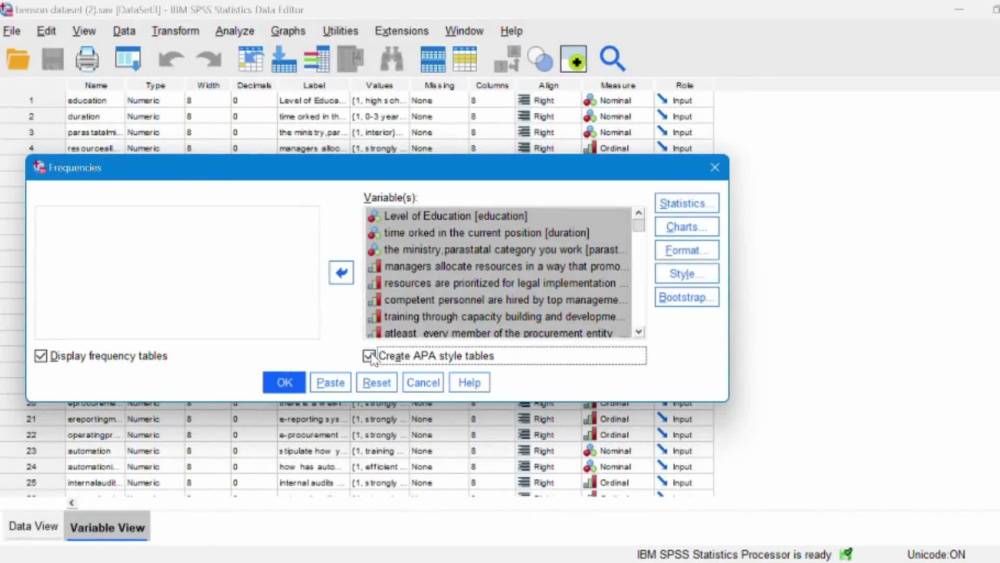Open the Extensions menu
The image size is (1000, 563).
401,31
